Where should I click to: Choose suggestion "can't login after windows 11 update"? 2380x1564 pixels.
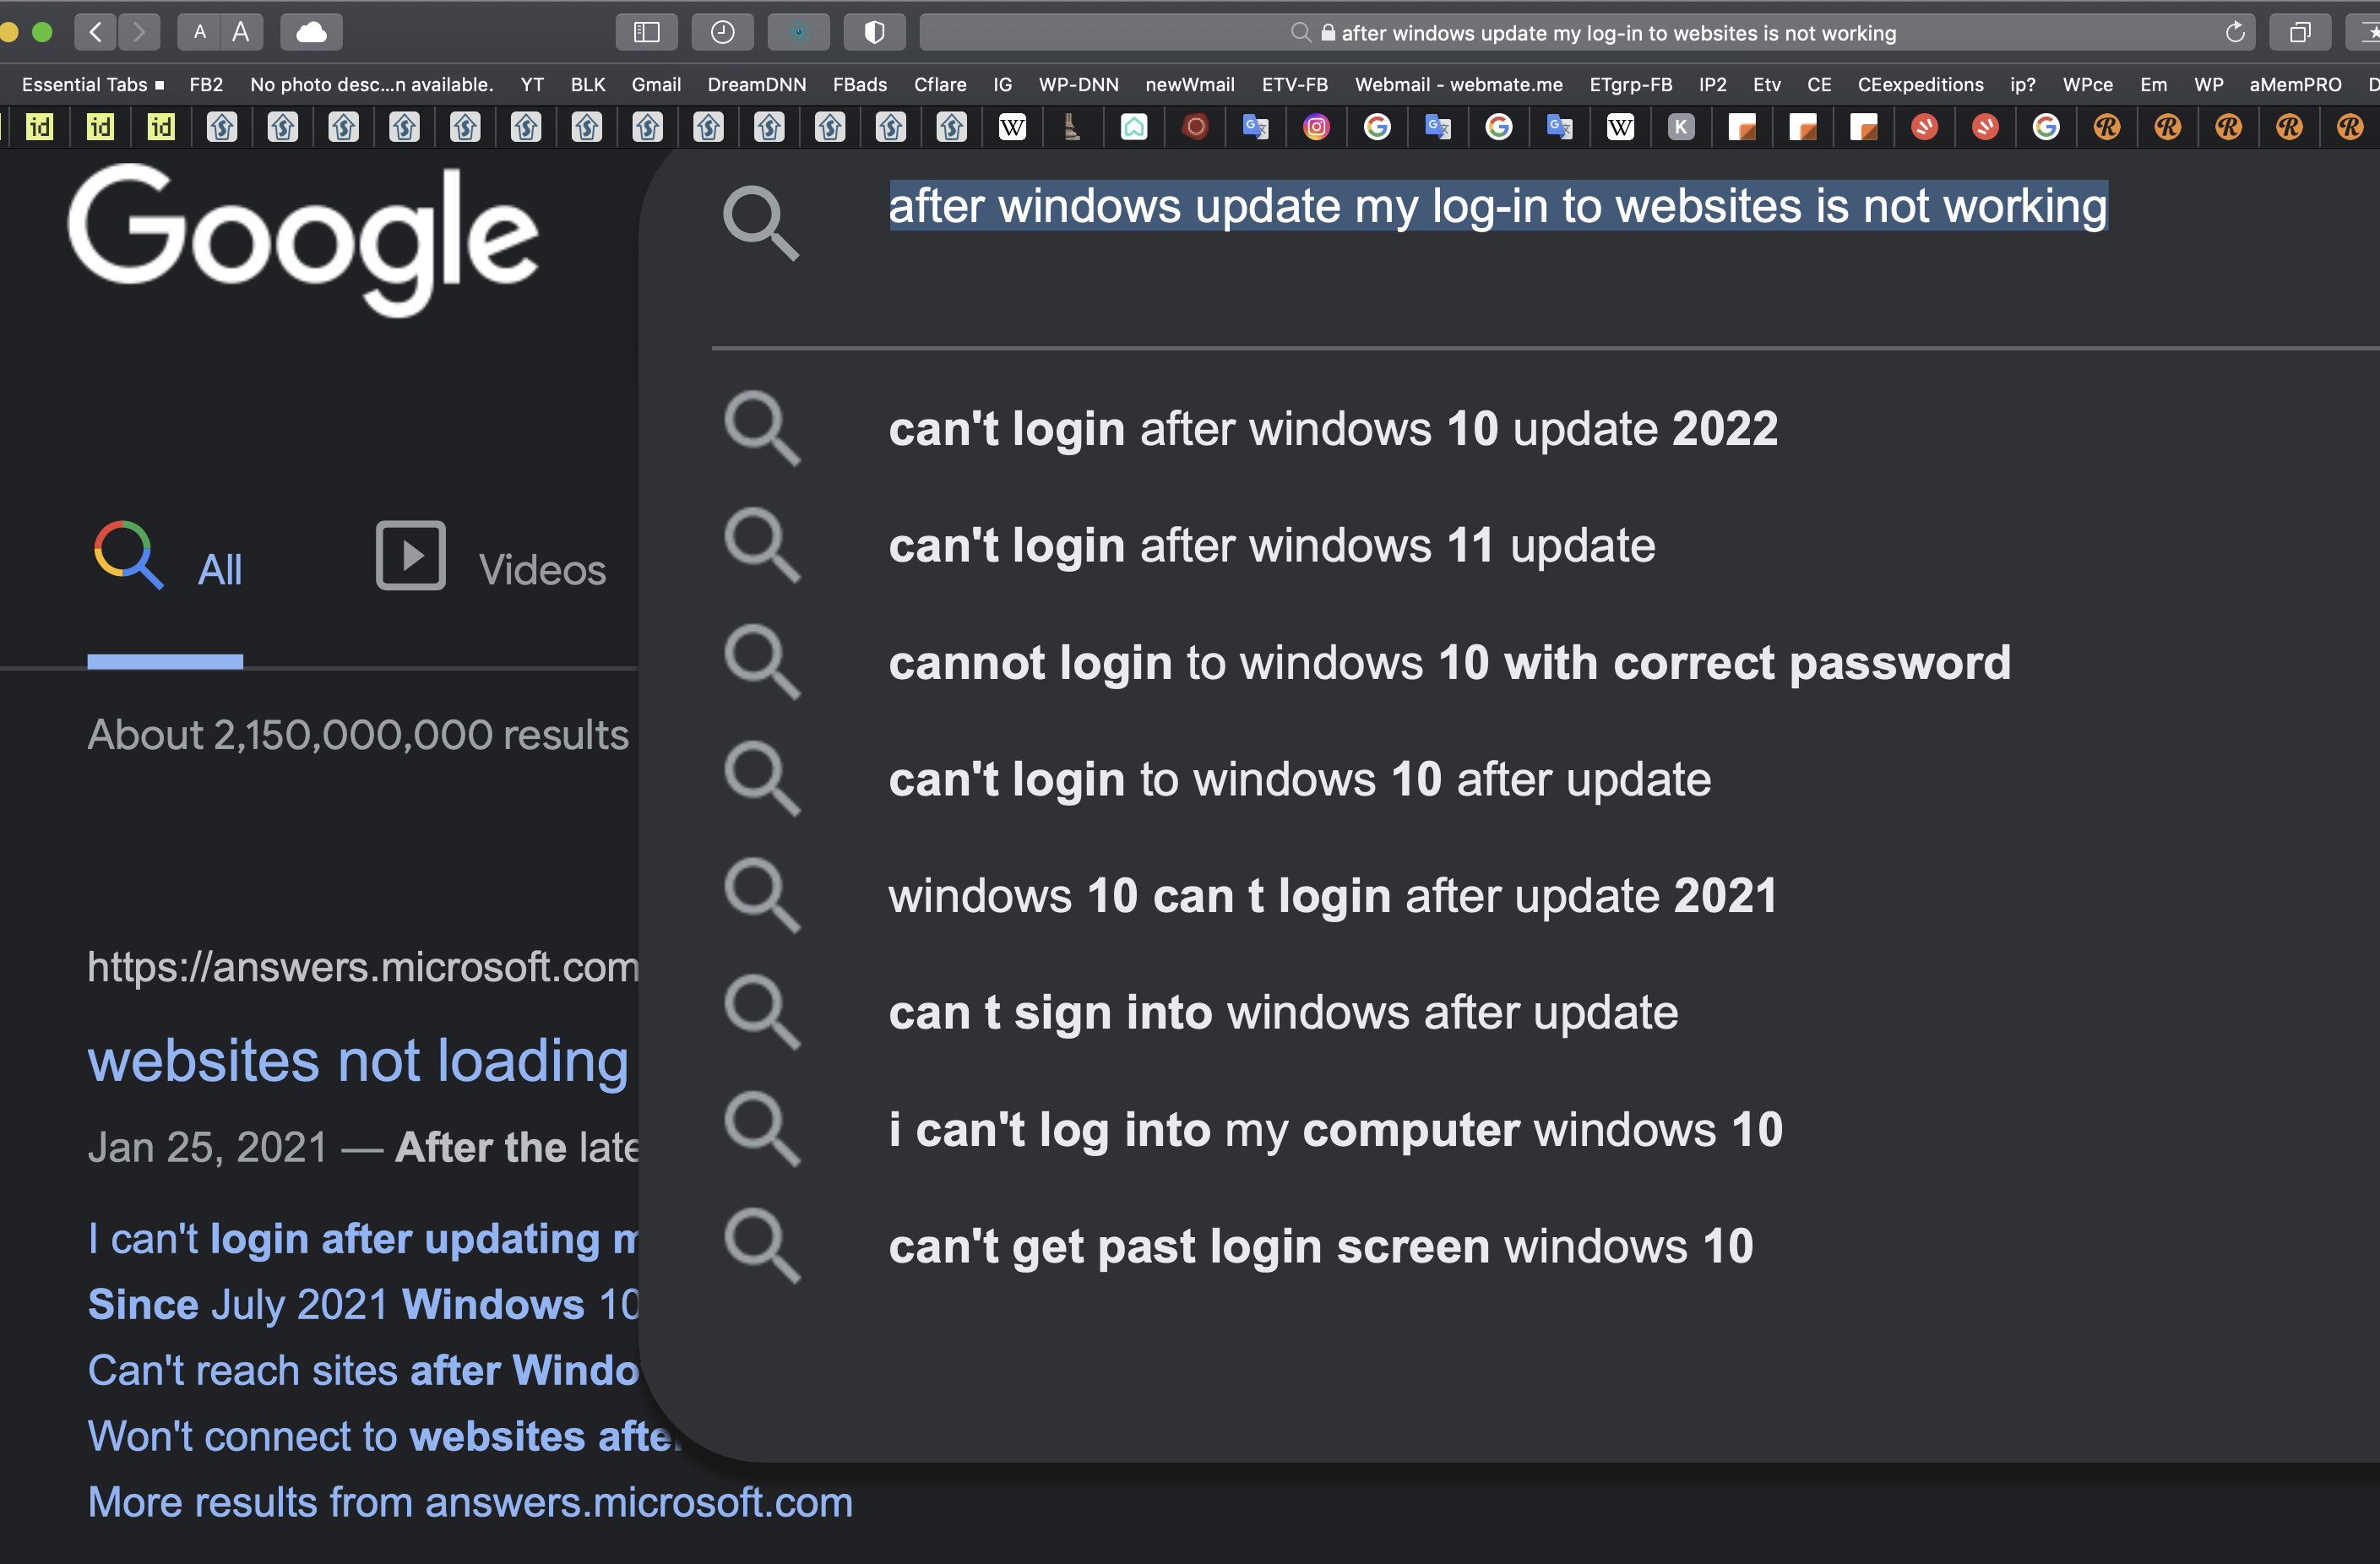pos(1271,546)
